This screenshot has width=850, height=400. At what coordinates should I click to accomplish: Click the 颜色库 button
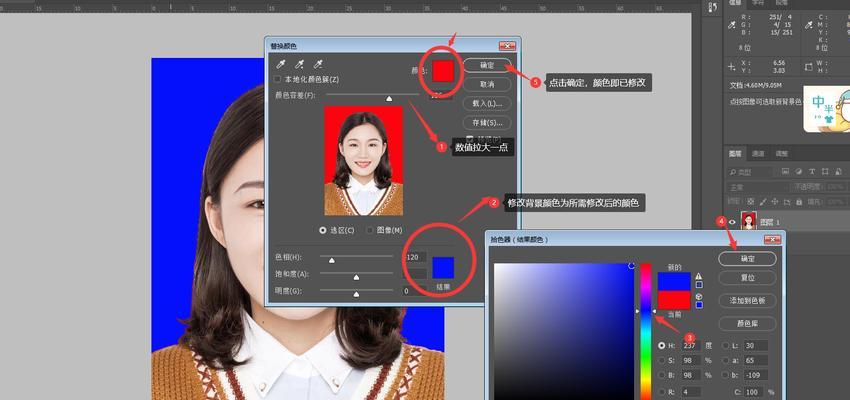(748, 324)
